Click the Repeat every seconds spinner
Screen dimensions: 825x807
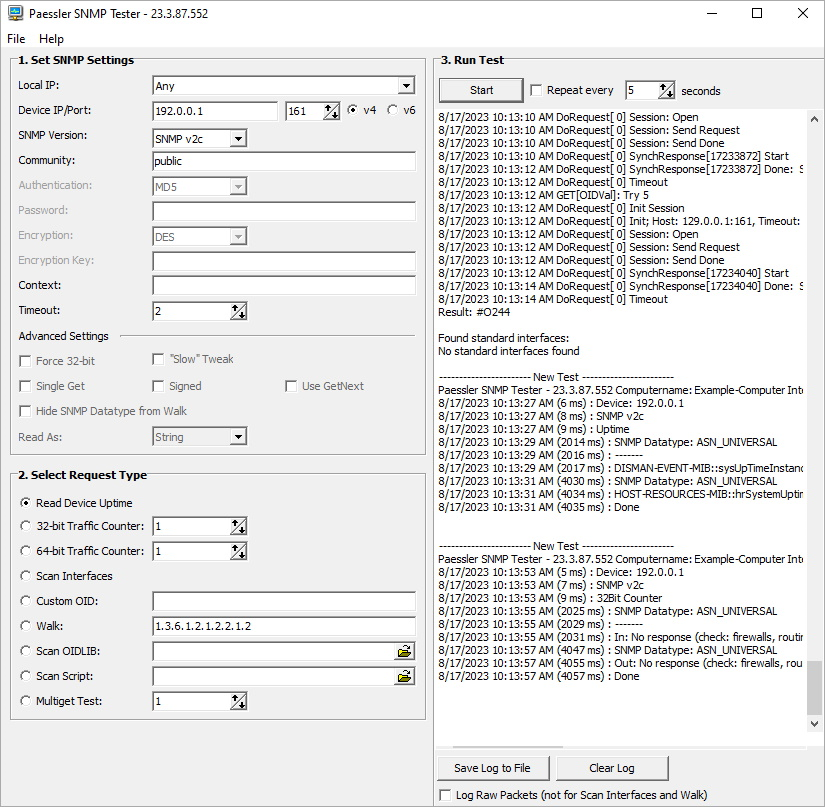coord(666,91)
